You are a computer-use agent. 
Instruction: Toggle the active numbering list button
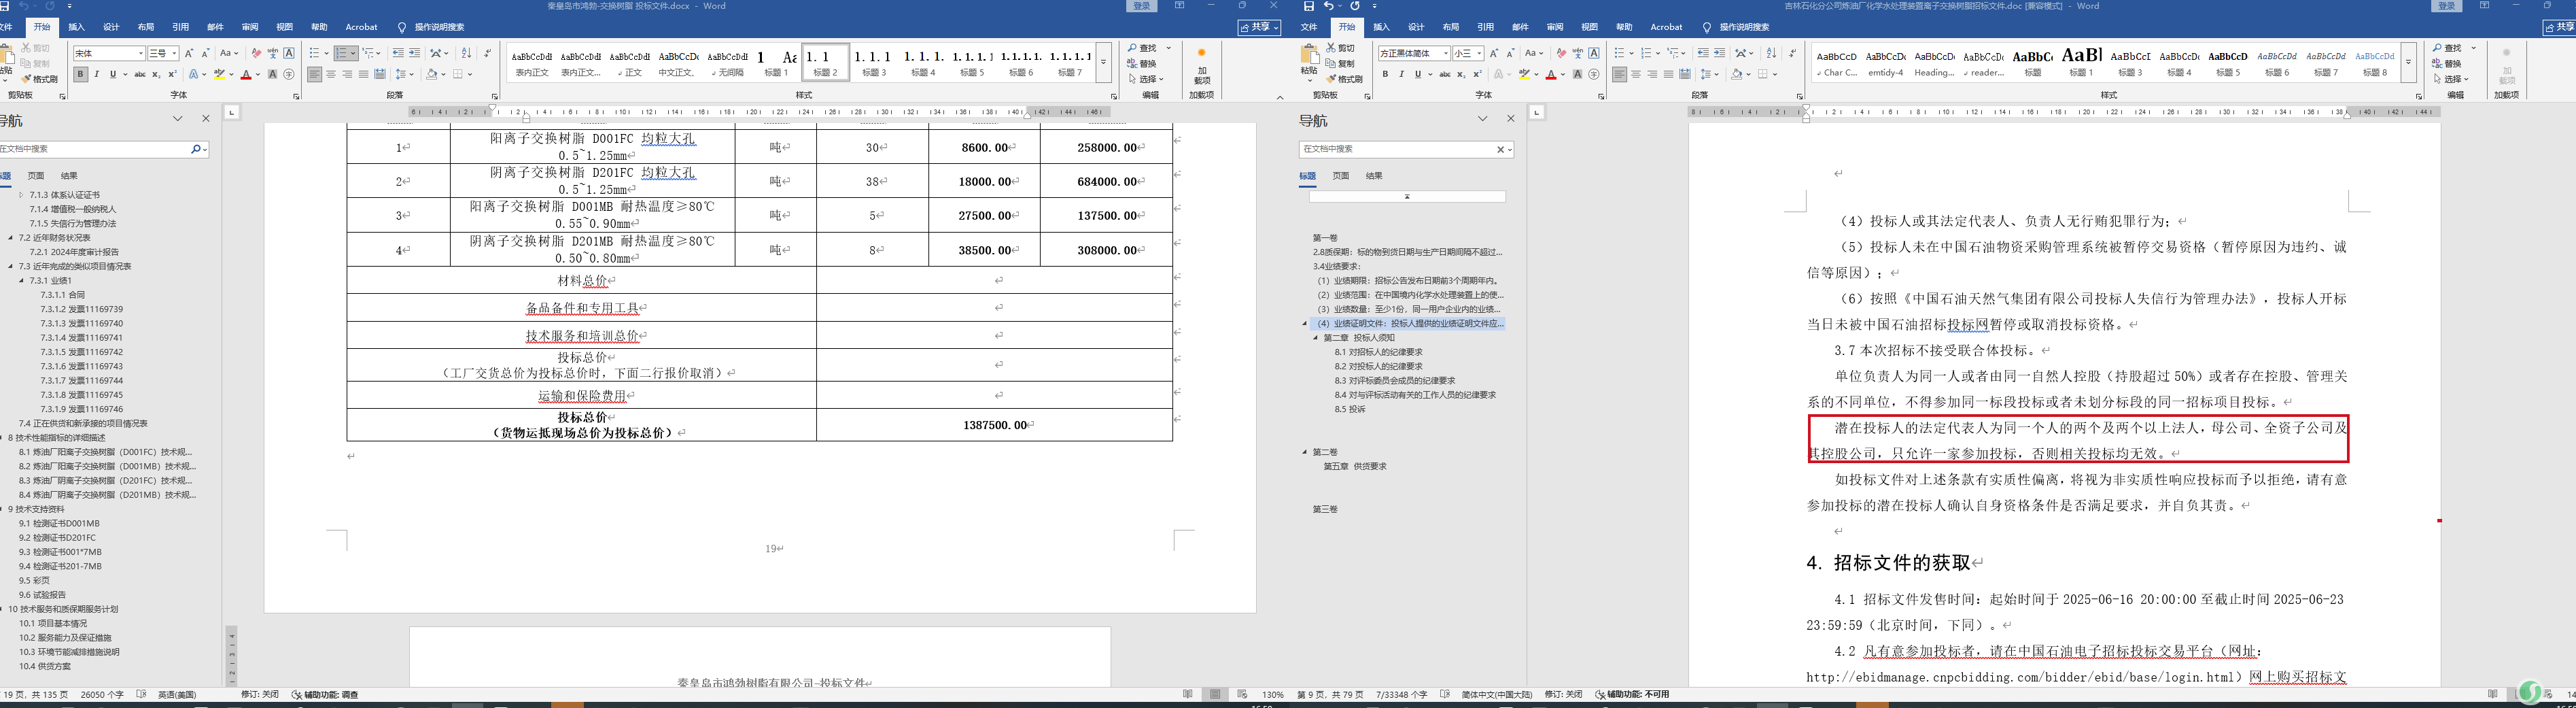[x=342, y=53]
